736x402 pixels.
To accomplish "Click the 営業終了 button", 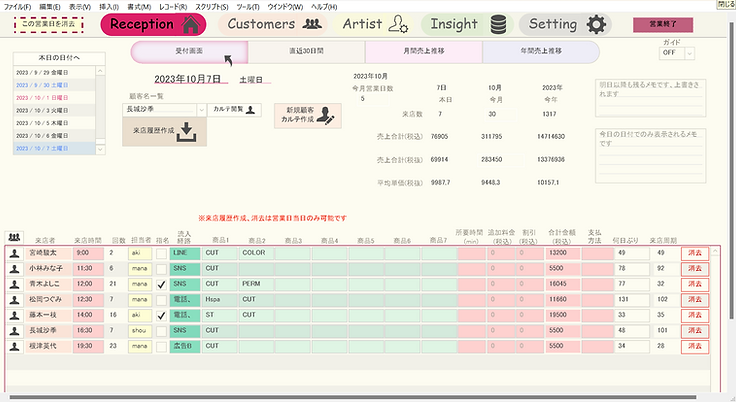I will tap(663, 24).
